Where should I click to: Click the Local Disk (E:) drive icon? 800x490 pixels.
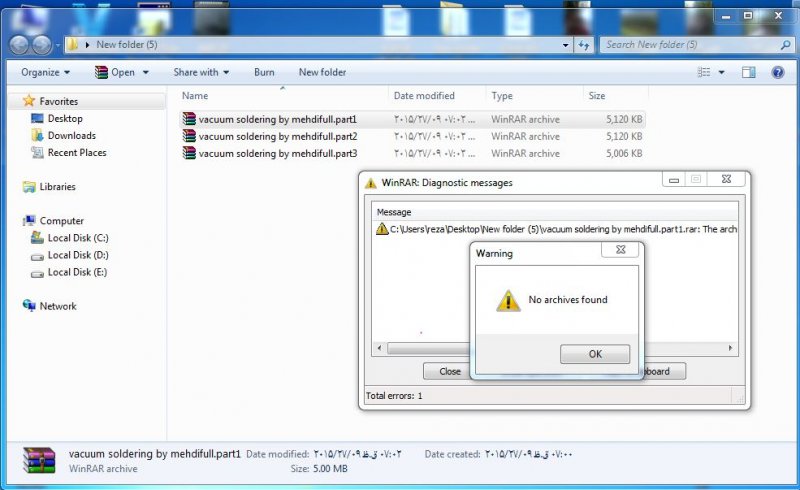pos(37,274)
